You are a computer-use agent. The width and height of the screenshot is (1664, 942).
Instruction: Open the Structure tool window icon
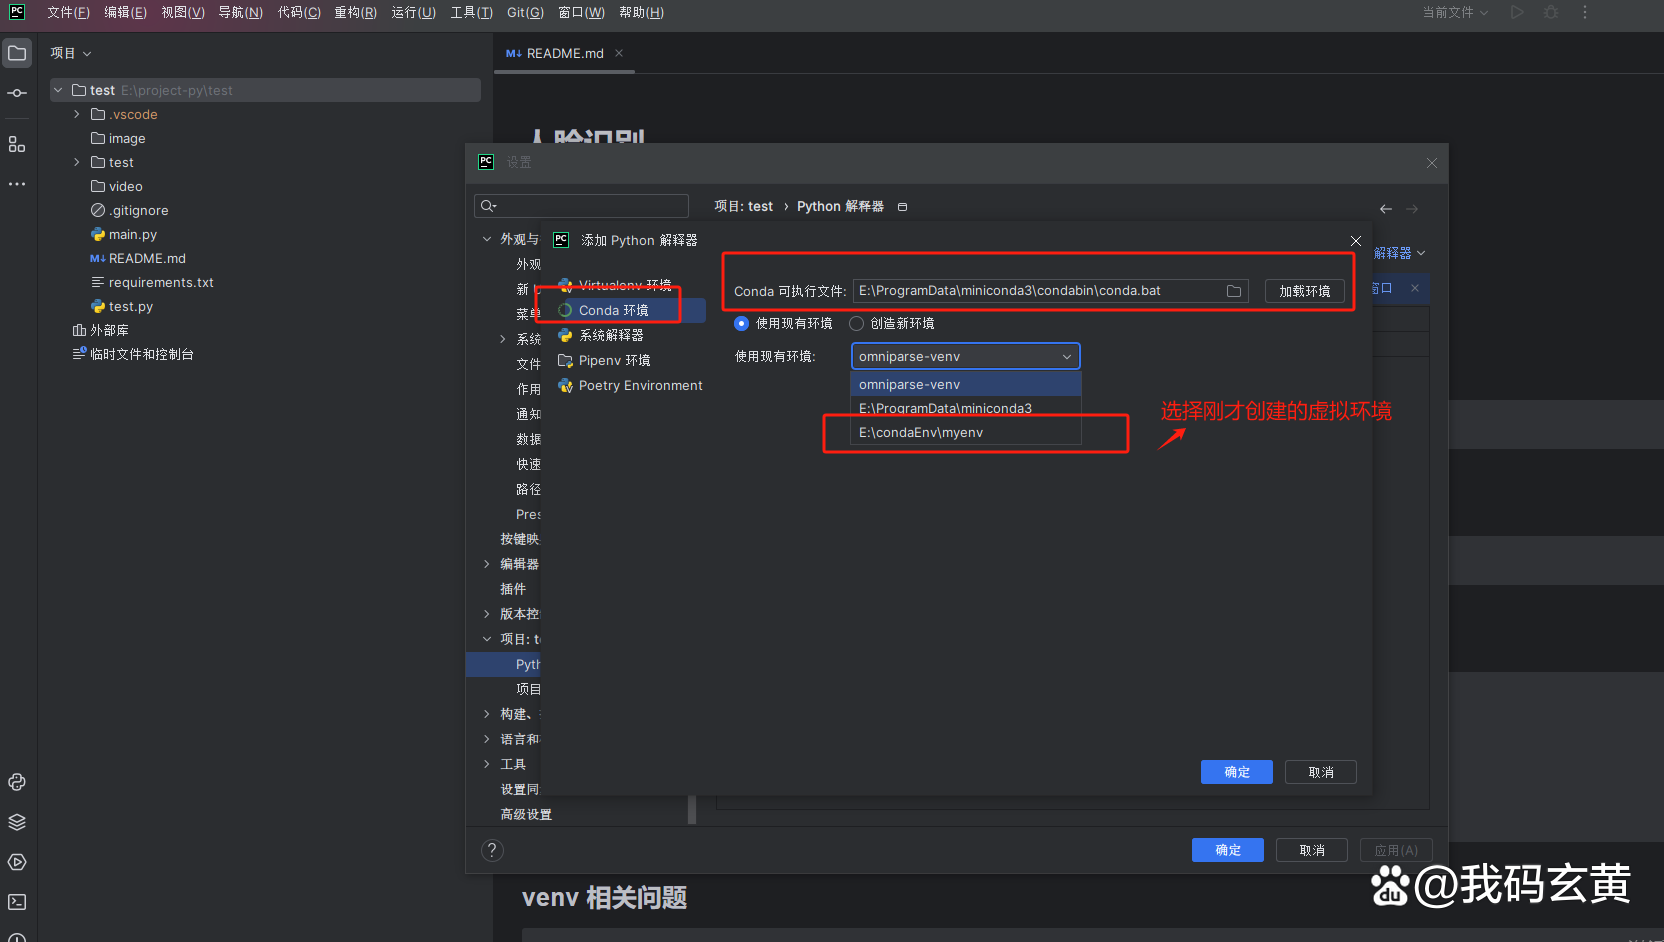coord(17,144)
